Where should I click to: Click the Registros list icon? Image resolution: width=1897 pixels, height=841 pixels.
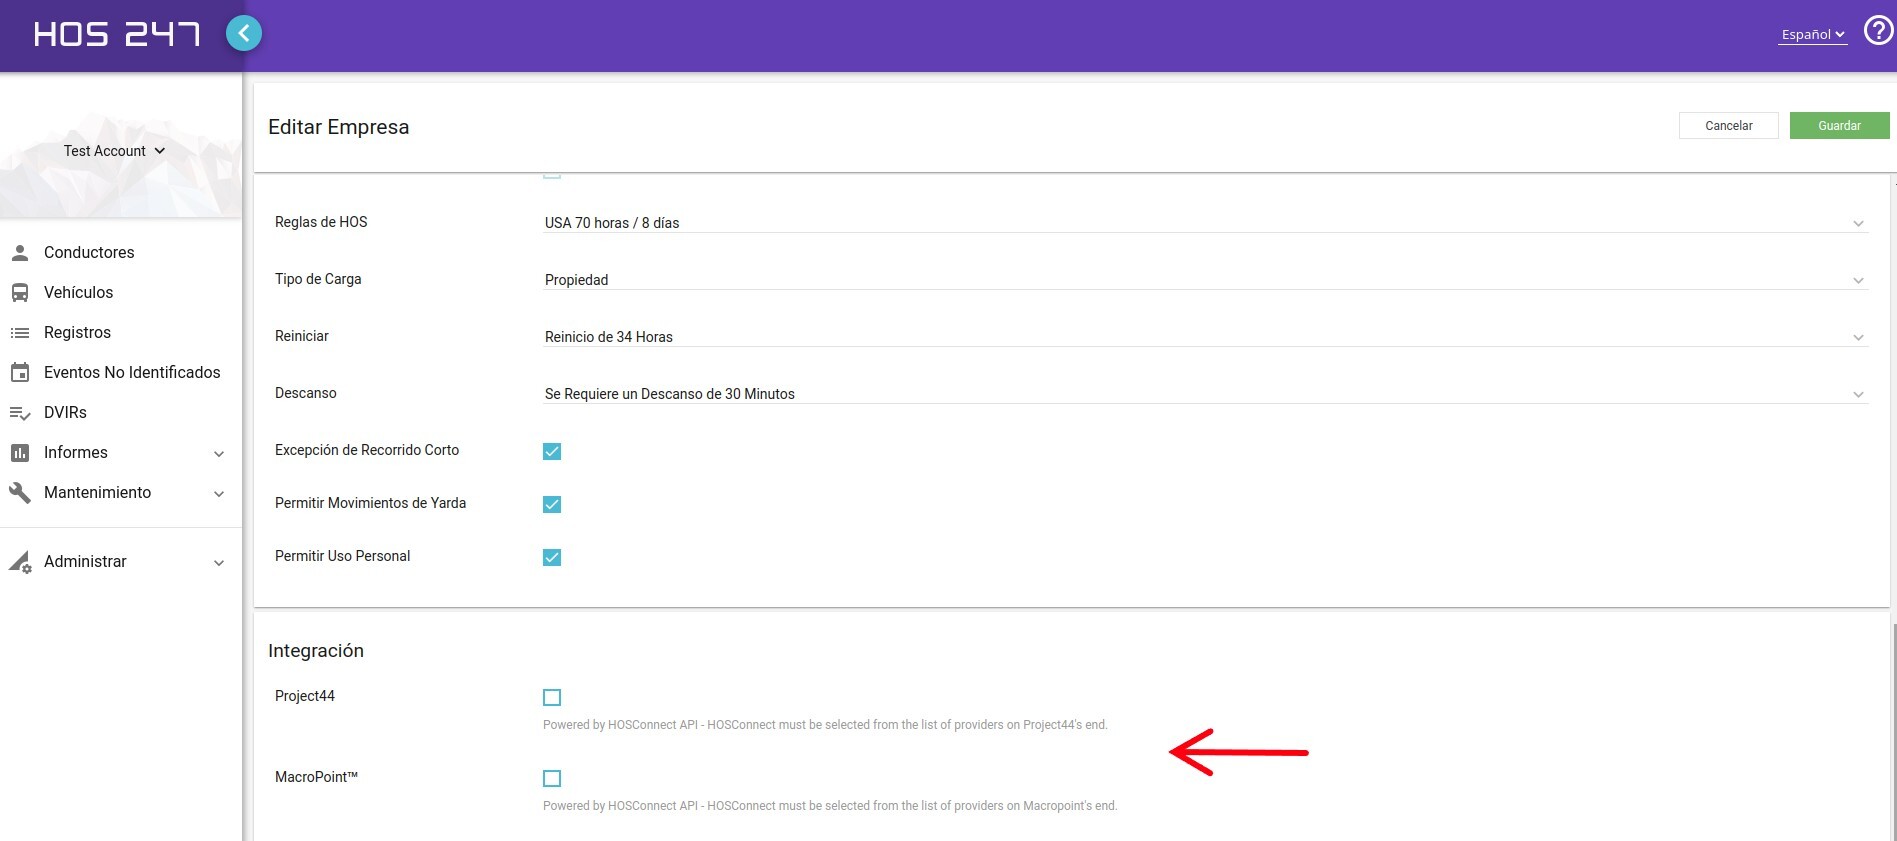click(20, 333)
